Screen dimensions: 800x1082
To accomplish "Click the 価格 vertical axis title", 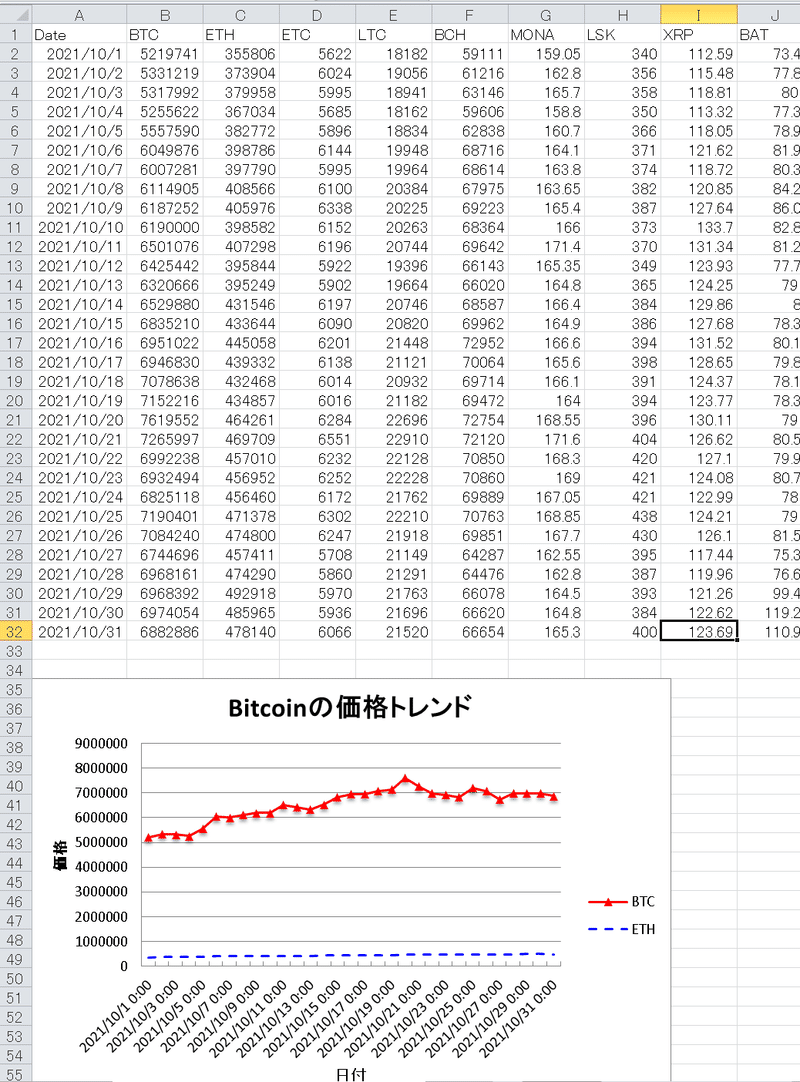I will (x=61, y=855).
